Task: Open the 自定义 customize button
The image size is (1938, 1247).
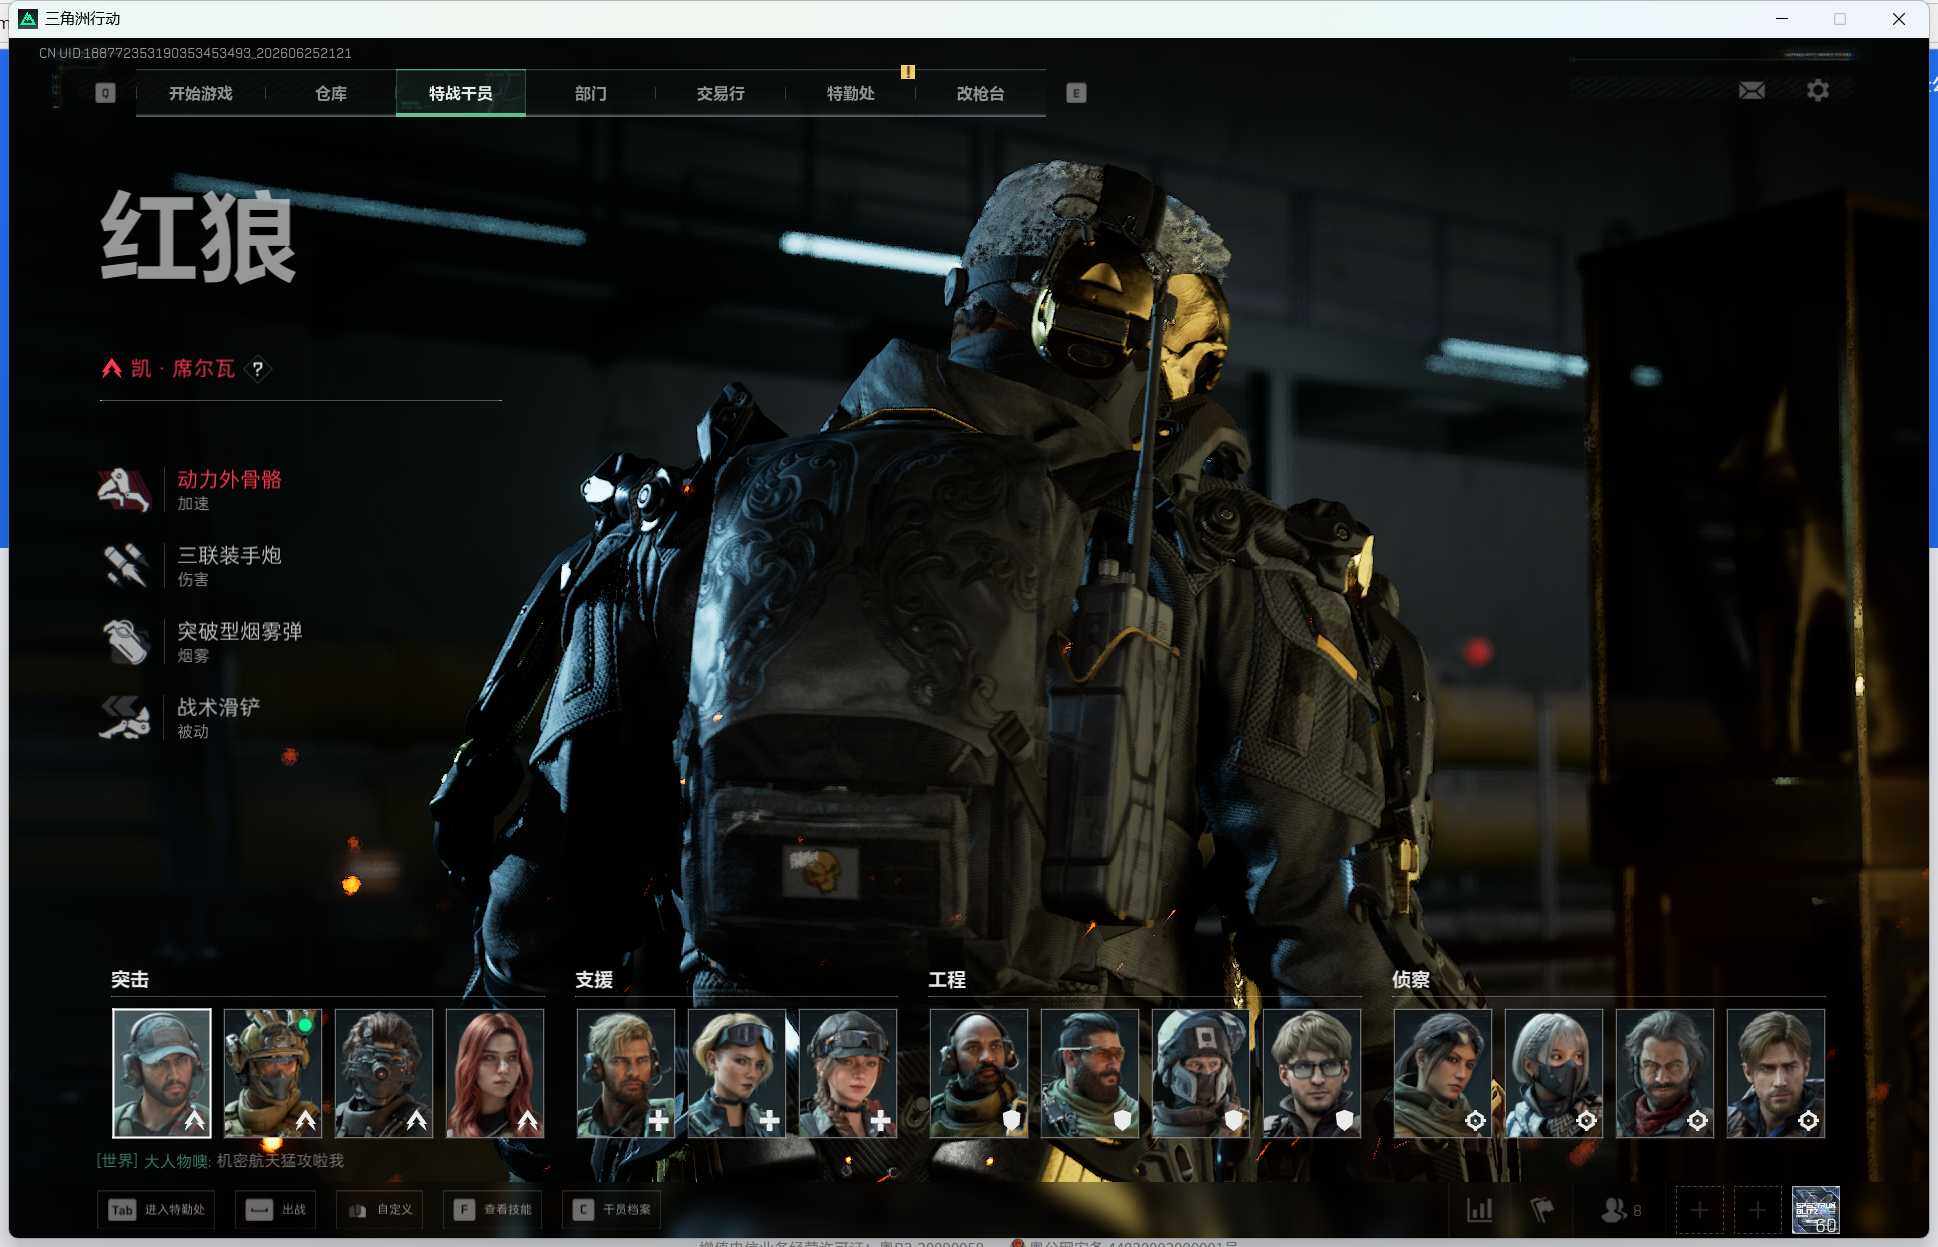Action: (381, 1210)
